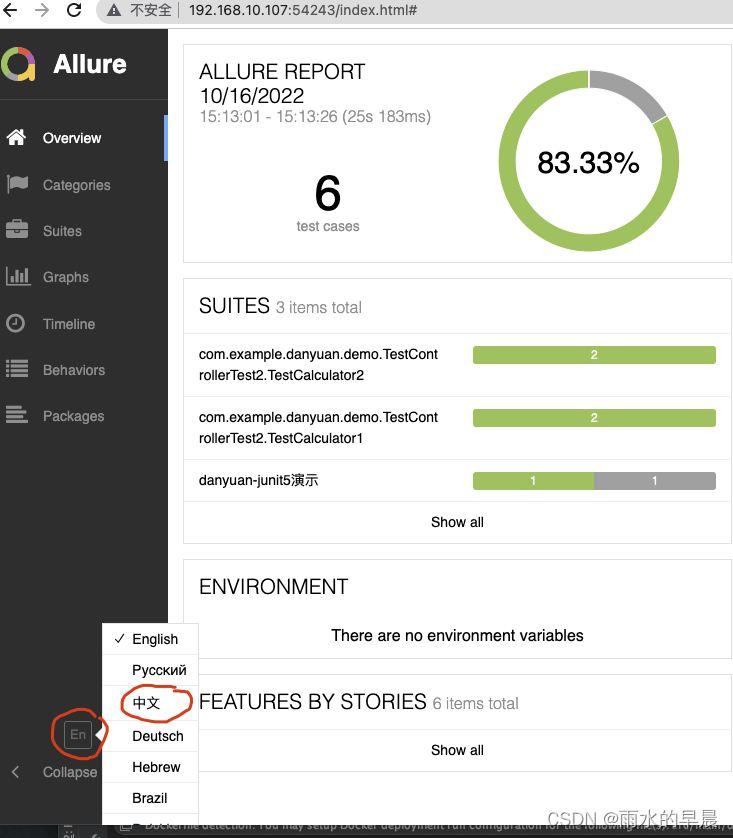This screenshot has height=838, width=733.
Task: Click the browser forward arrow
Action: click(x=42, y=10)
